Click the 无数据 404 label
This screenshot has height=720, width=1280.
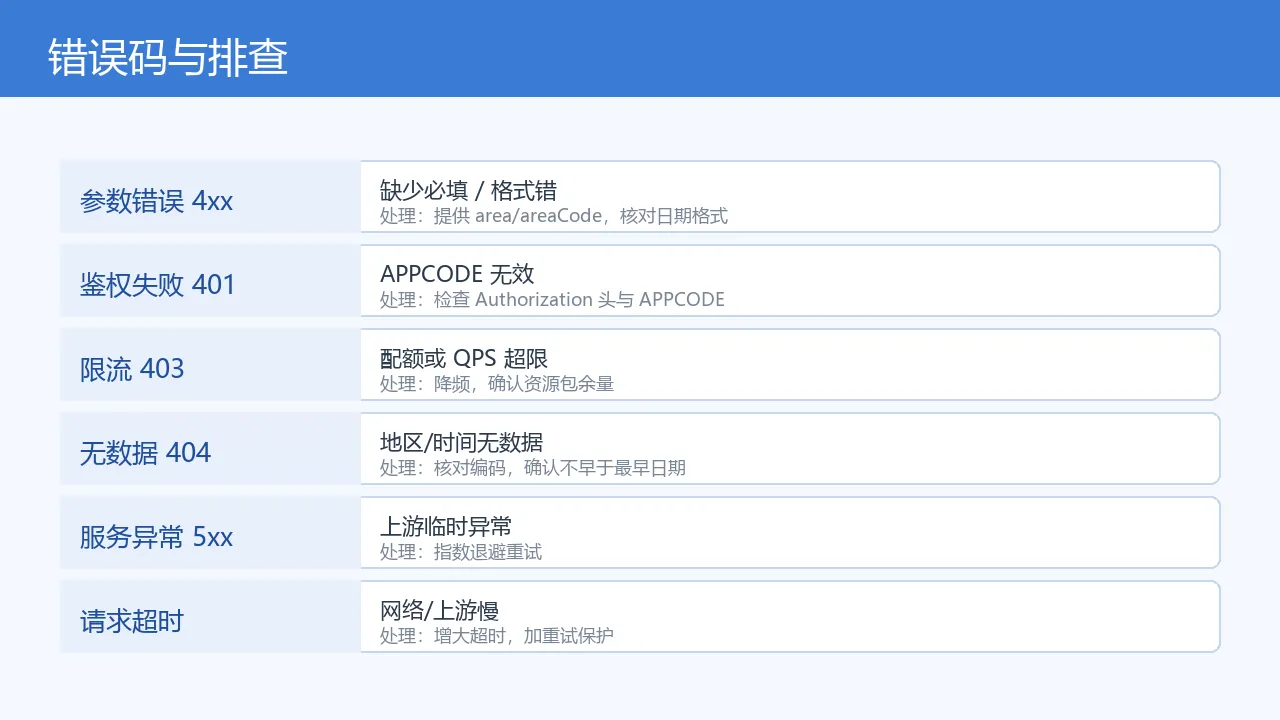(x=145, y=453)
